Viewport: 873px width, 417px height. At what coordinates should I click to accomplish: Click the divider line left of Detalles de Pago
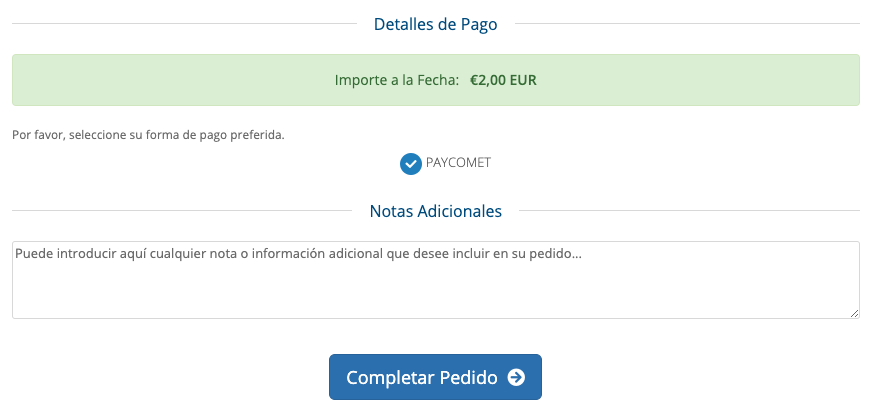[x=184, y=24]
